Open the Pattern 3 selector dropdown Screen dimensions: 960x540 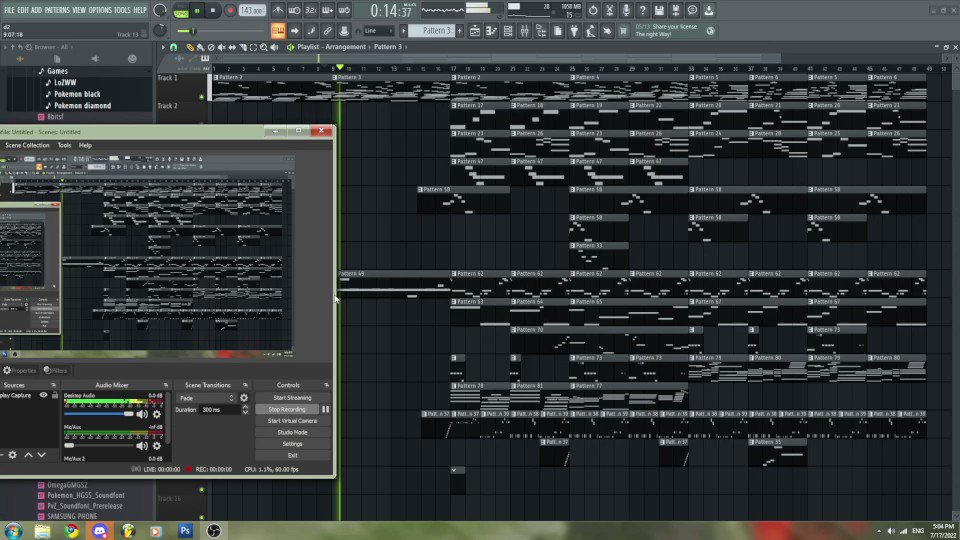pyautogui.click(x=436, y=31)
